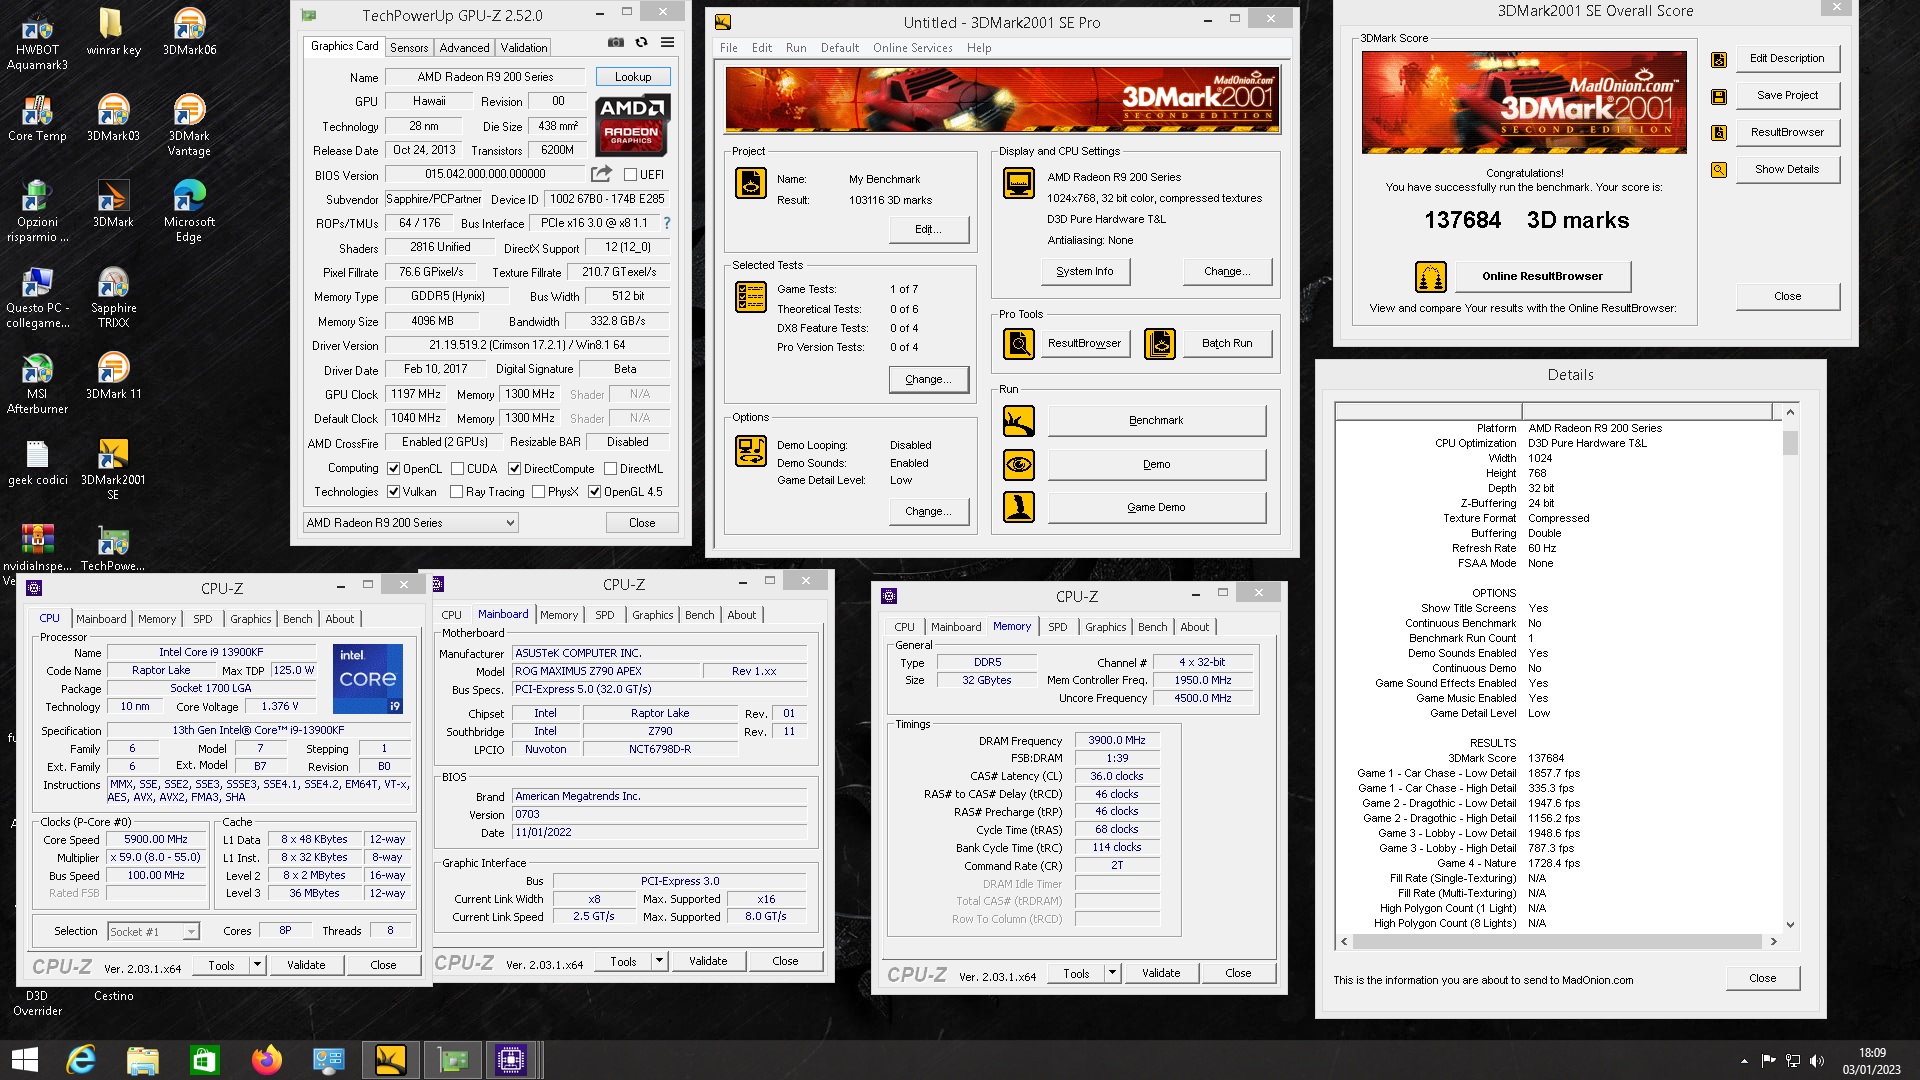The image size is (1920, 1080).
Task: Expand Tools dropdown arrow in Memory CPU-Z window
Action: pyautogui.click(x=1112, y=973)
